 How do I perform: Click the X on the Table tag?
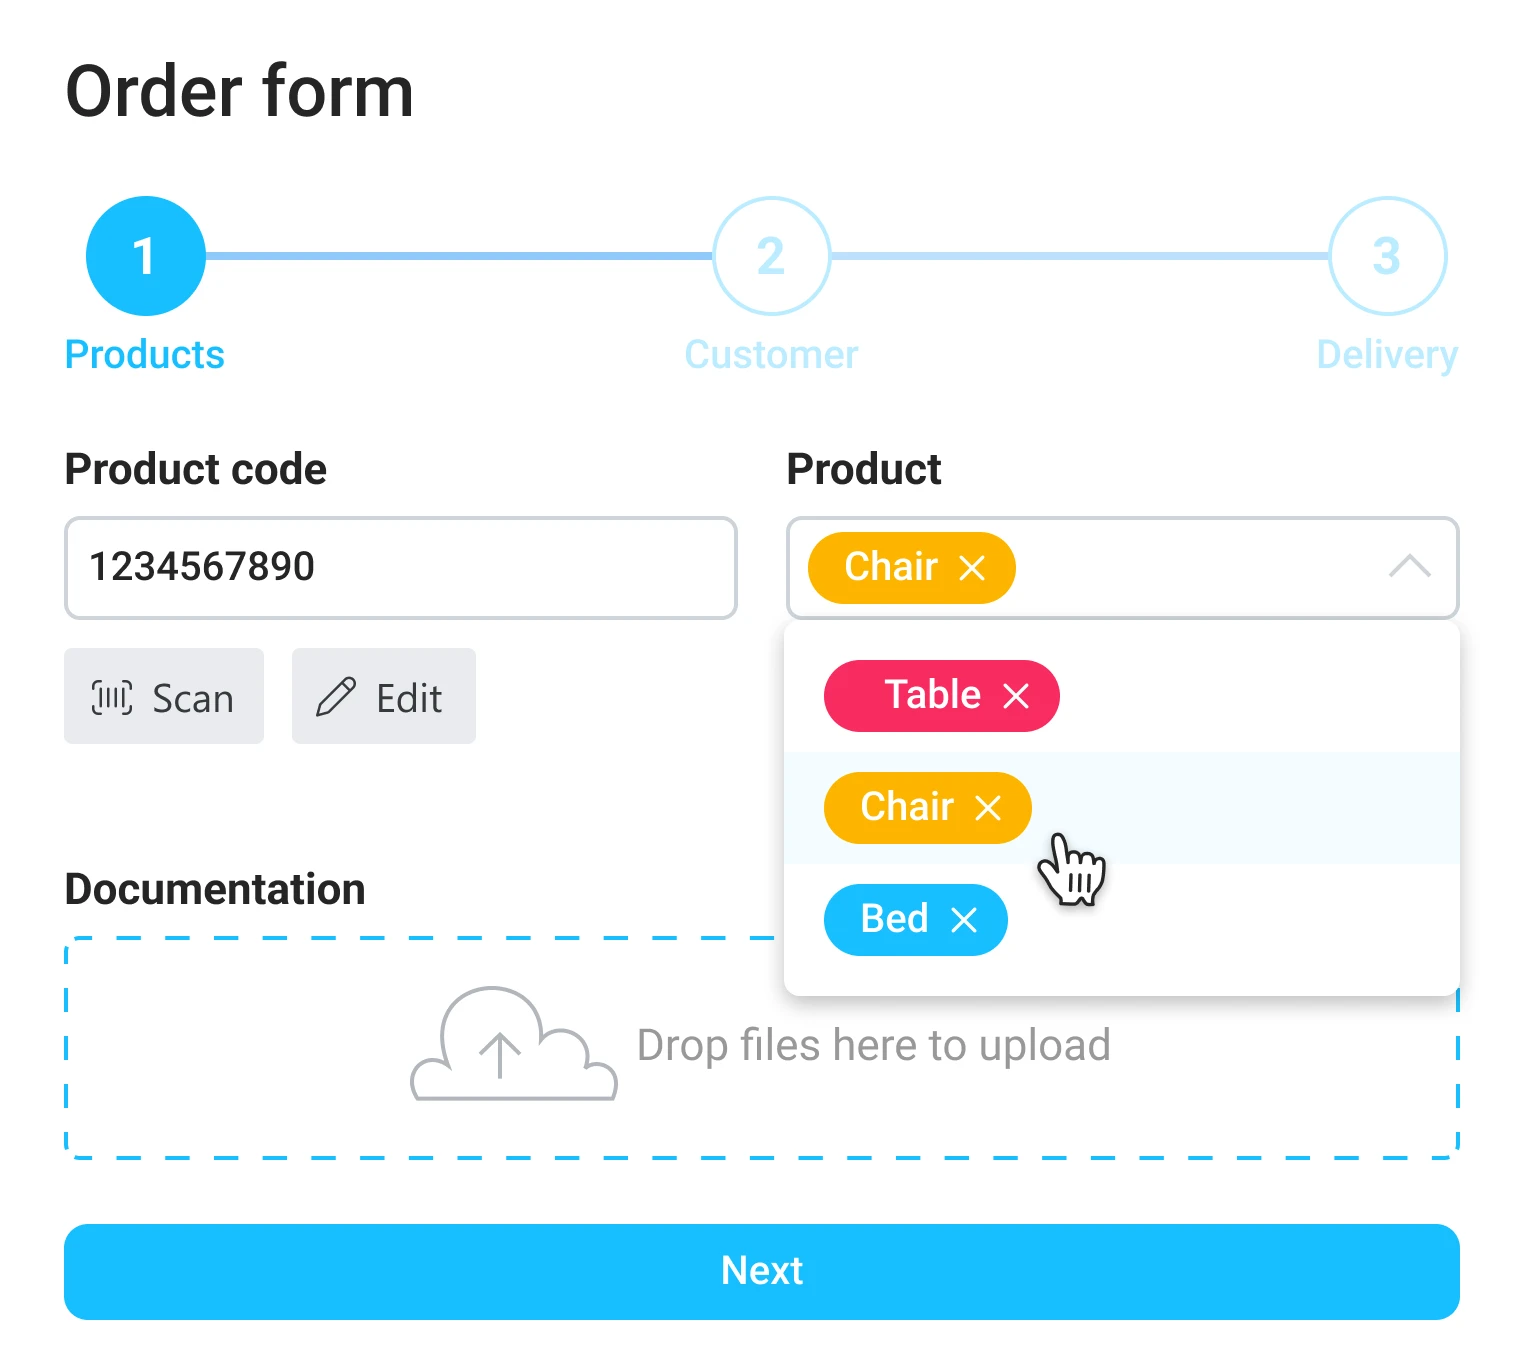1016,696
